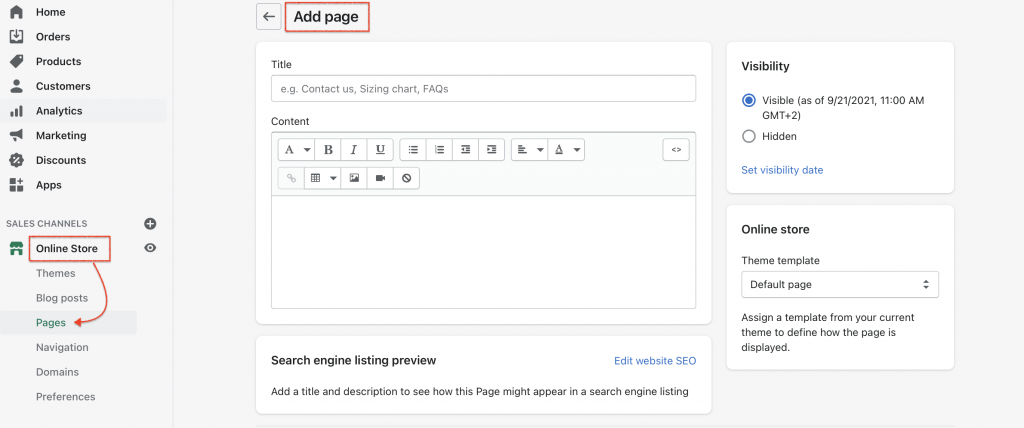
Task: Select the Visible radio option
Action: 749,101
